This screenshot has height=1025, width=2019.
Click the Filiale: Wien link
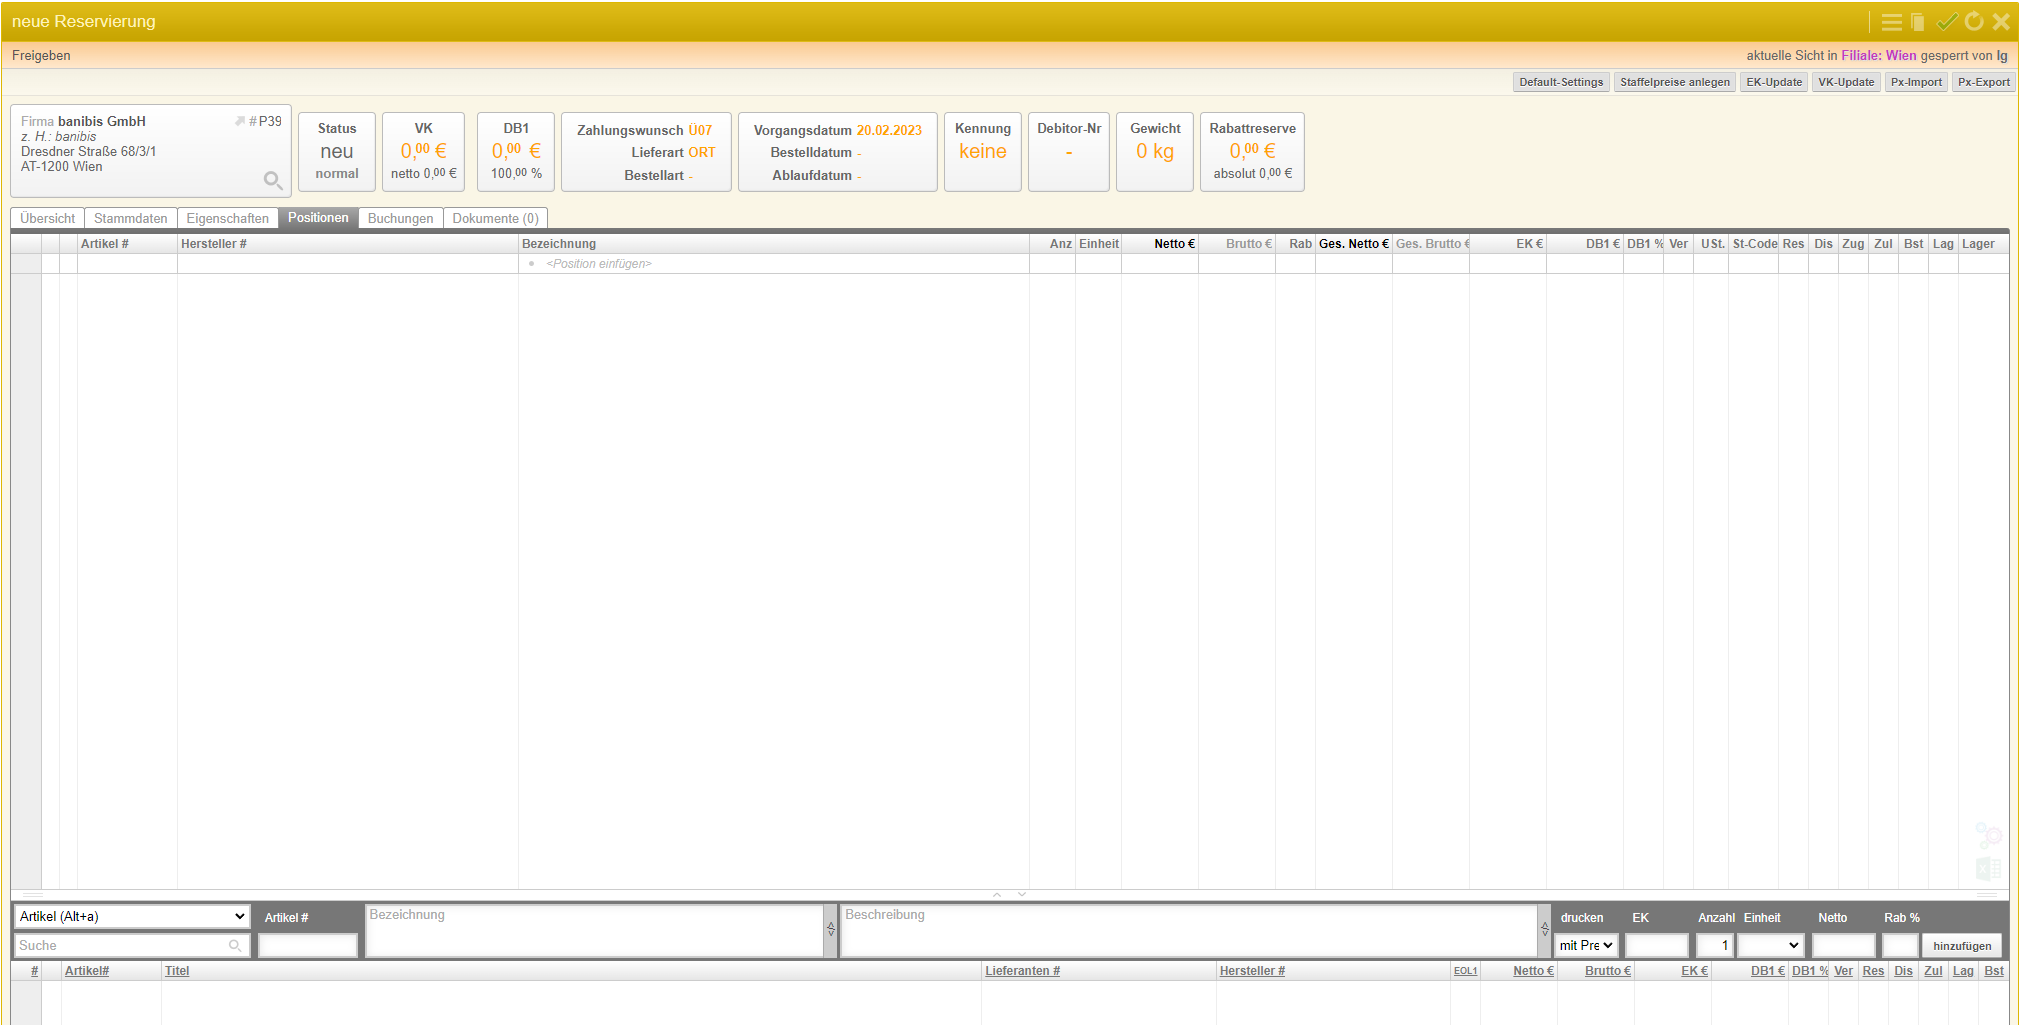(x=1879, y=55)
